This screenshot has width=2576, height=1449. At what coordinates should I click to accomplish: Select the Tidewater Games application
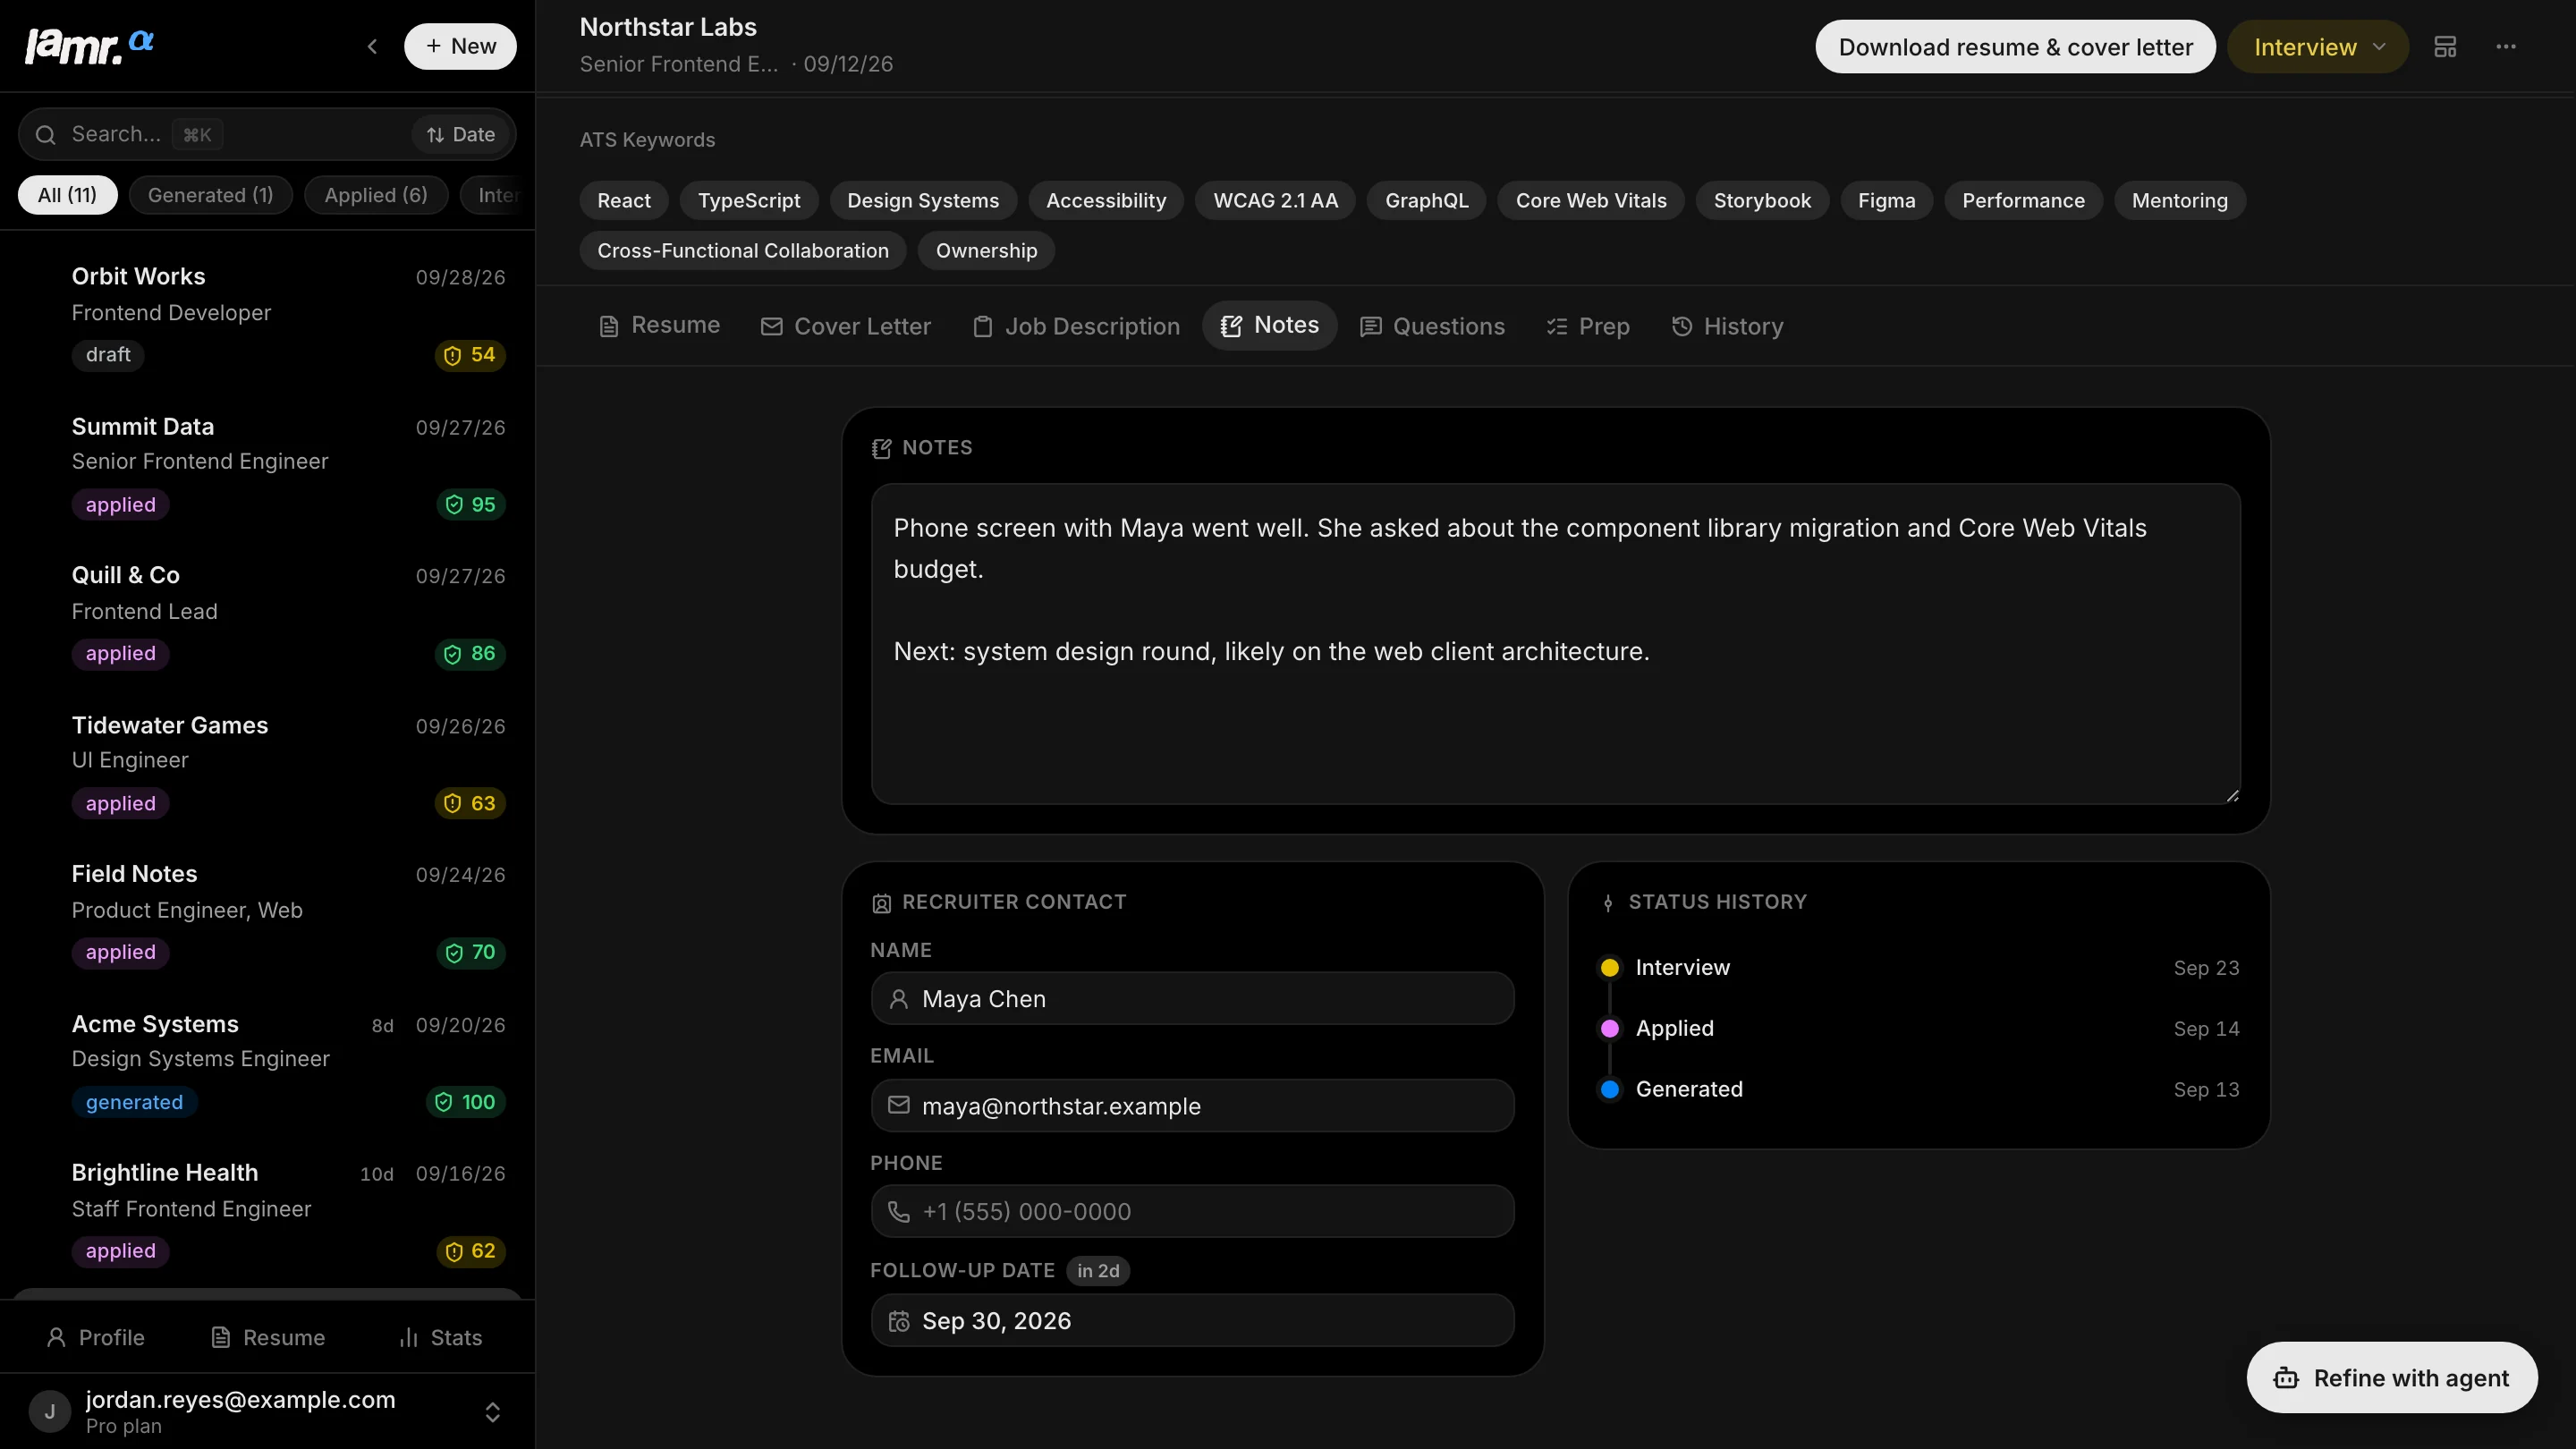[x=268, y=764]
